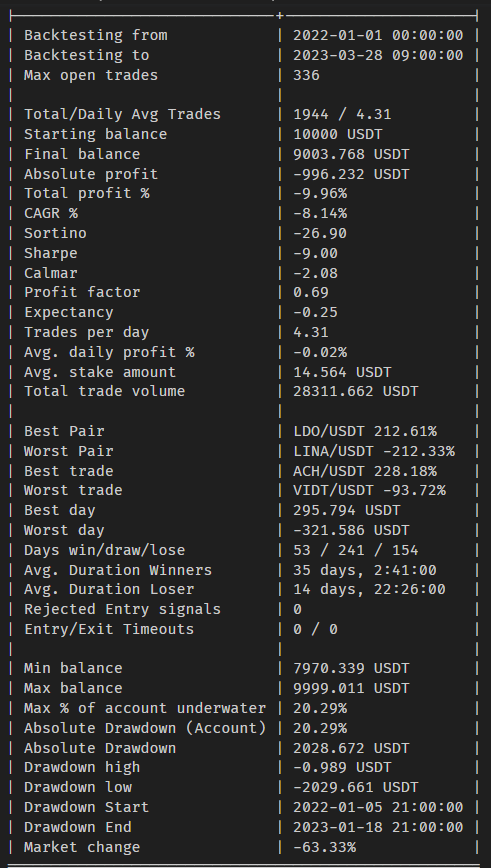The image size is (491, 868).
Task: Click the 'Avg. stake amount' label
Action: coord(100,372)
